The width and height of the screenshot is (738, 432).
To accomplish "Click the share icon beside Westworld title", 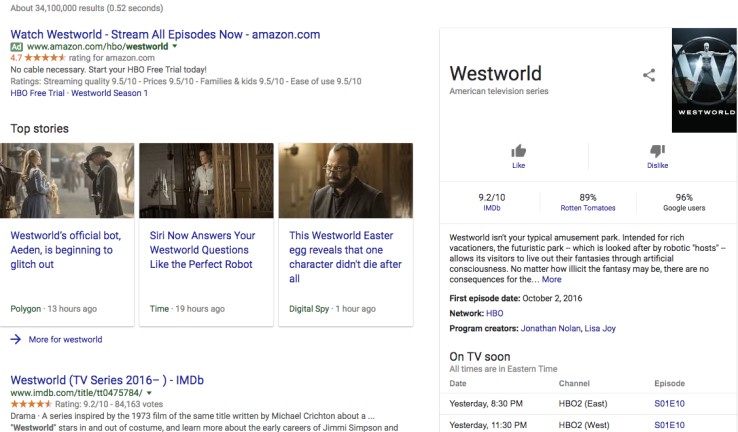I will pyautogui.click(x=649, y=75).
